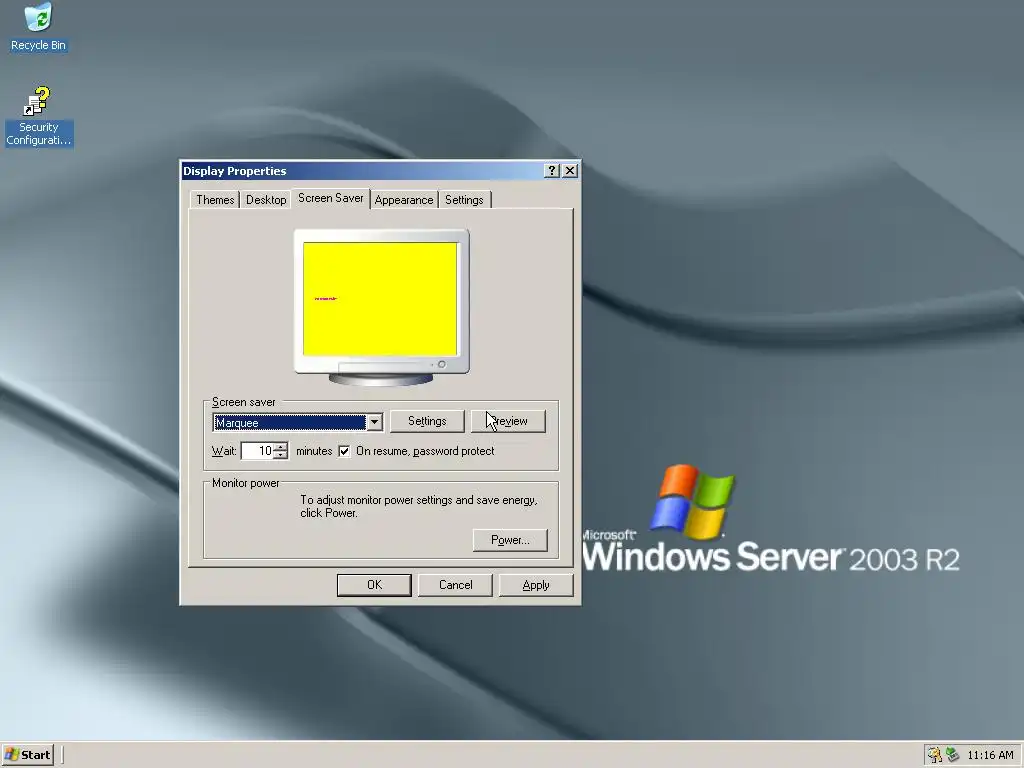Click the Apply button
This screenshot has width=1024, height=768.
[x=536, y=585]
